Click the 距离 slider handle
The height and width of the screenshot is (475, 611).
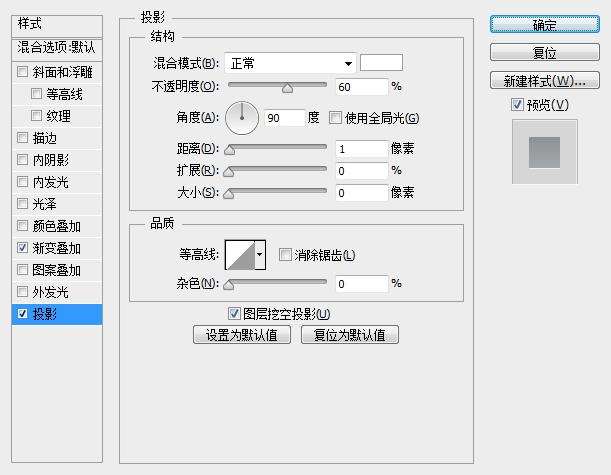click(230, 149)
